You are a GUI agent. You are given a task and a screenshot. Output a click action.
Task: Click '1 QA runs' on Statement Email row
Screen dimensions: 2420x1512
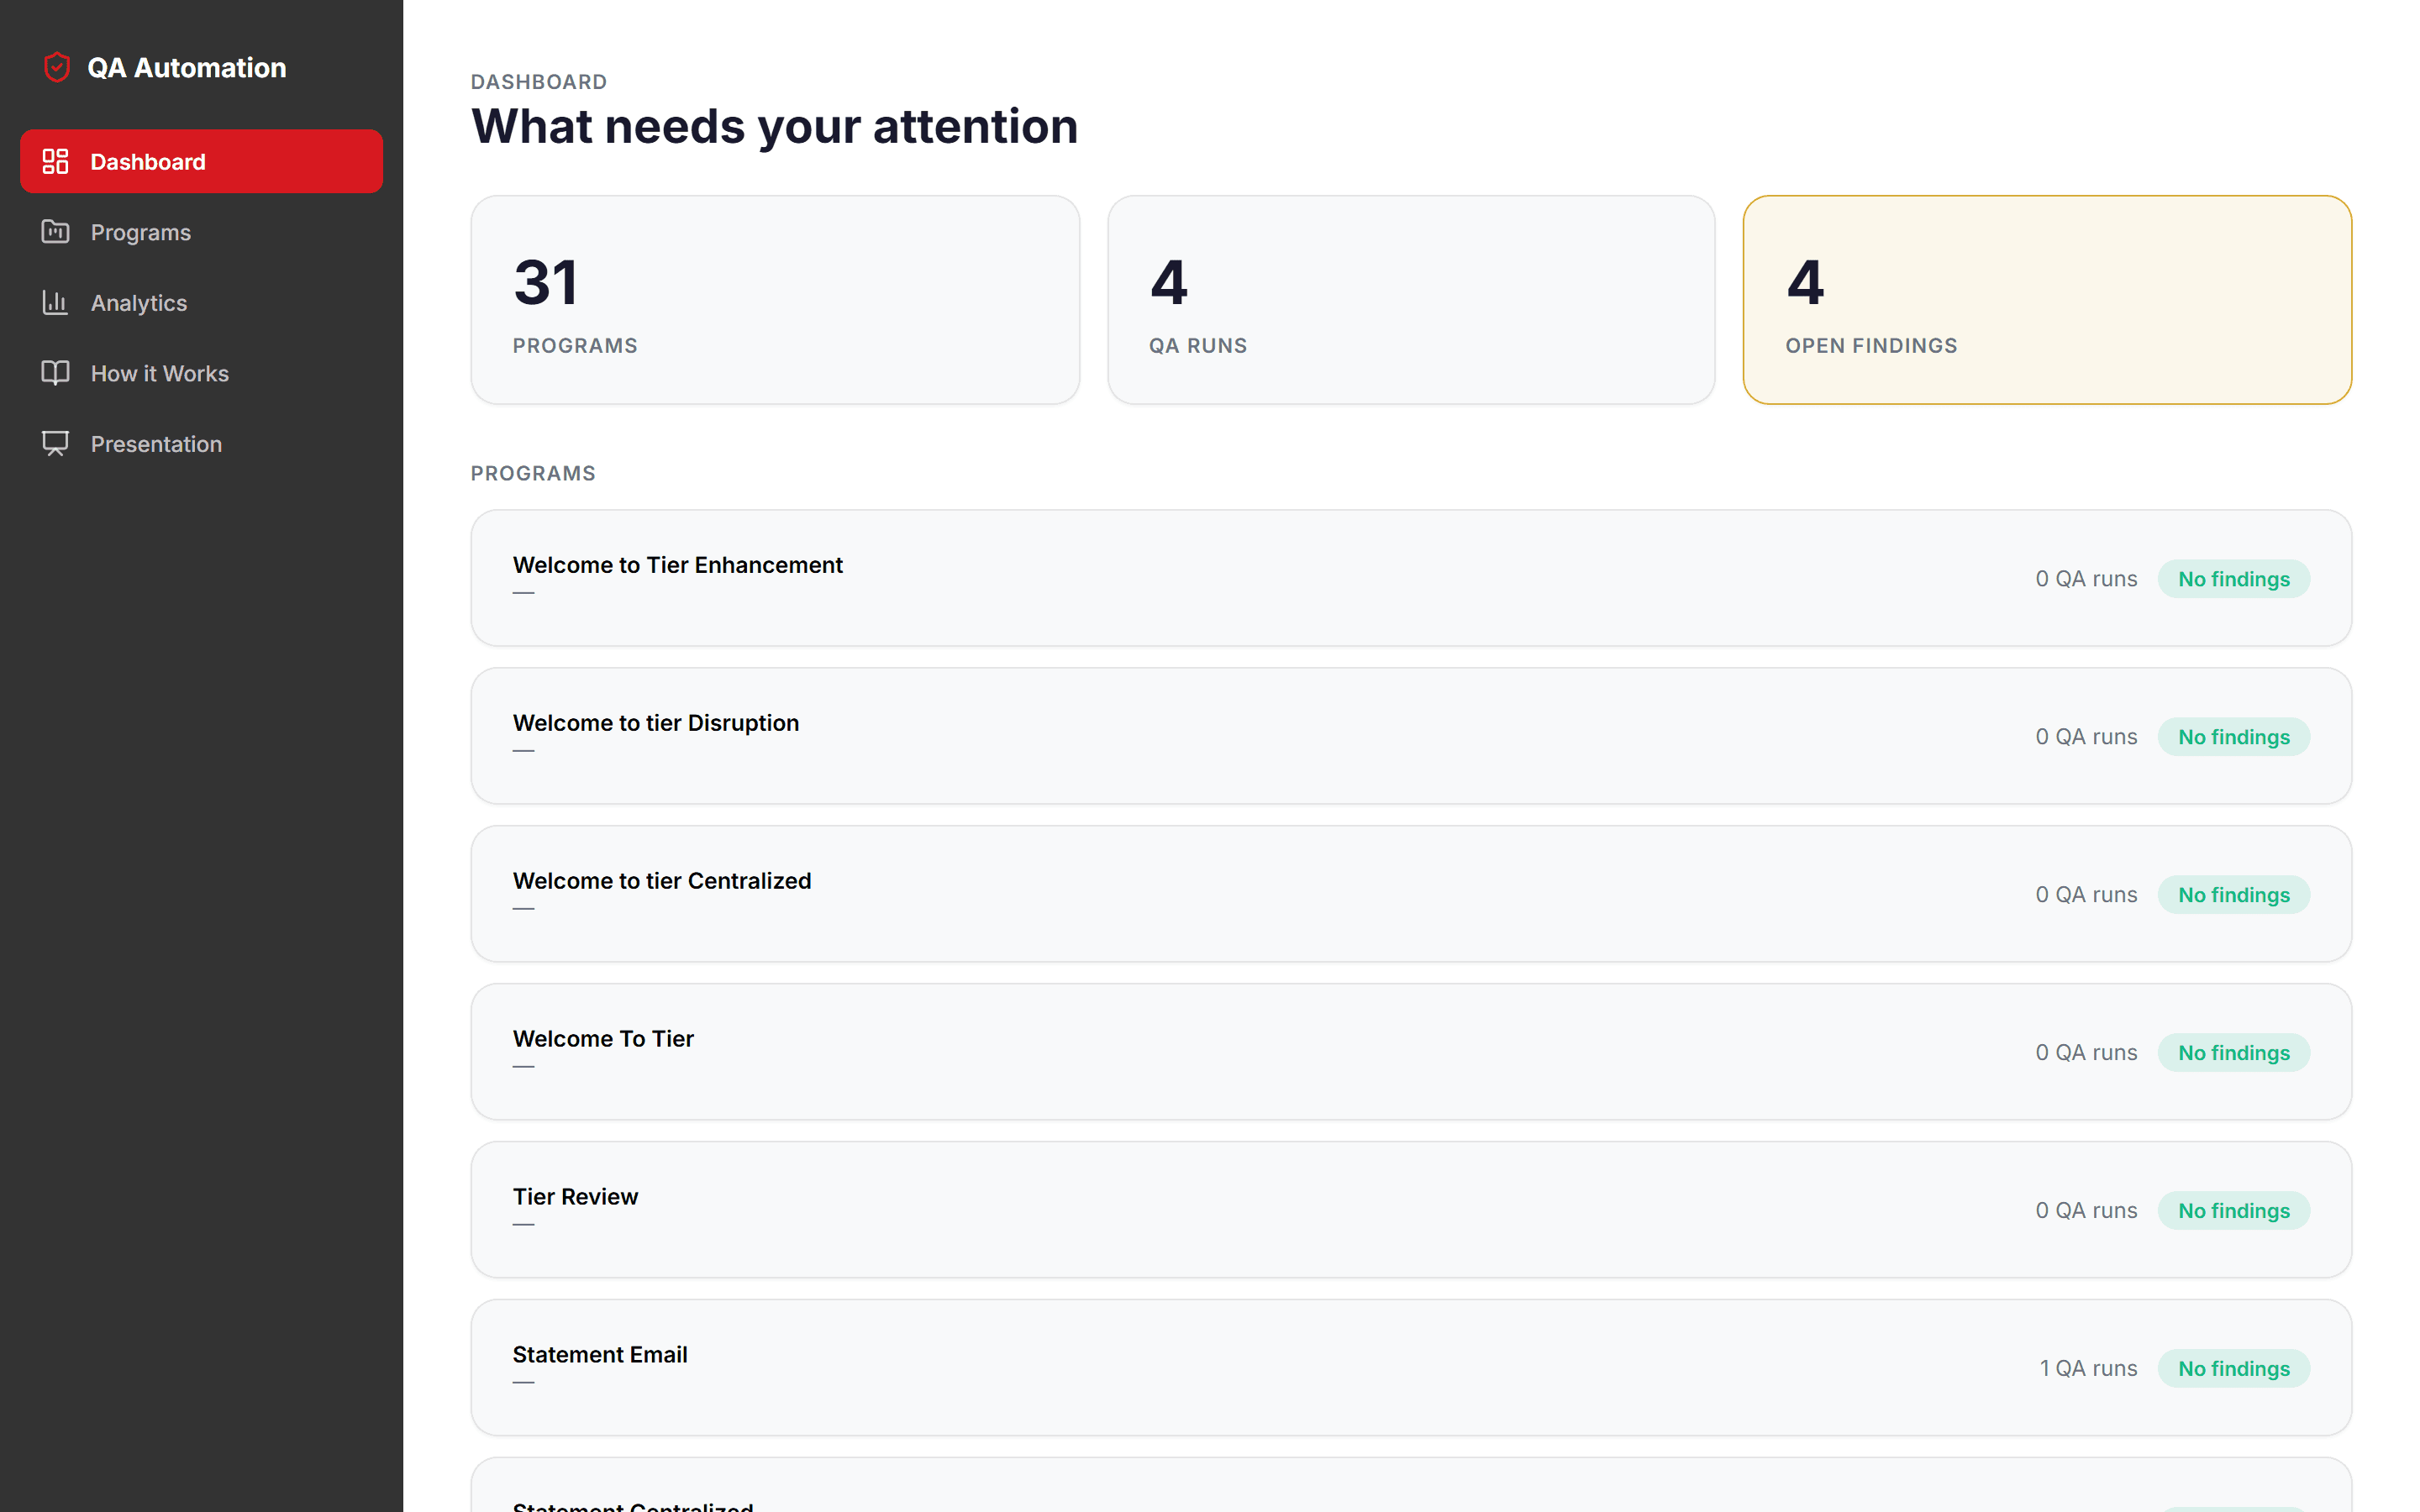2088,1368
